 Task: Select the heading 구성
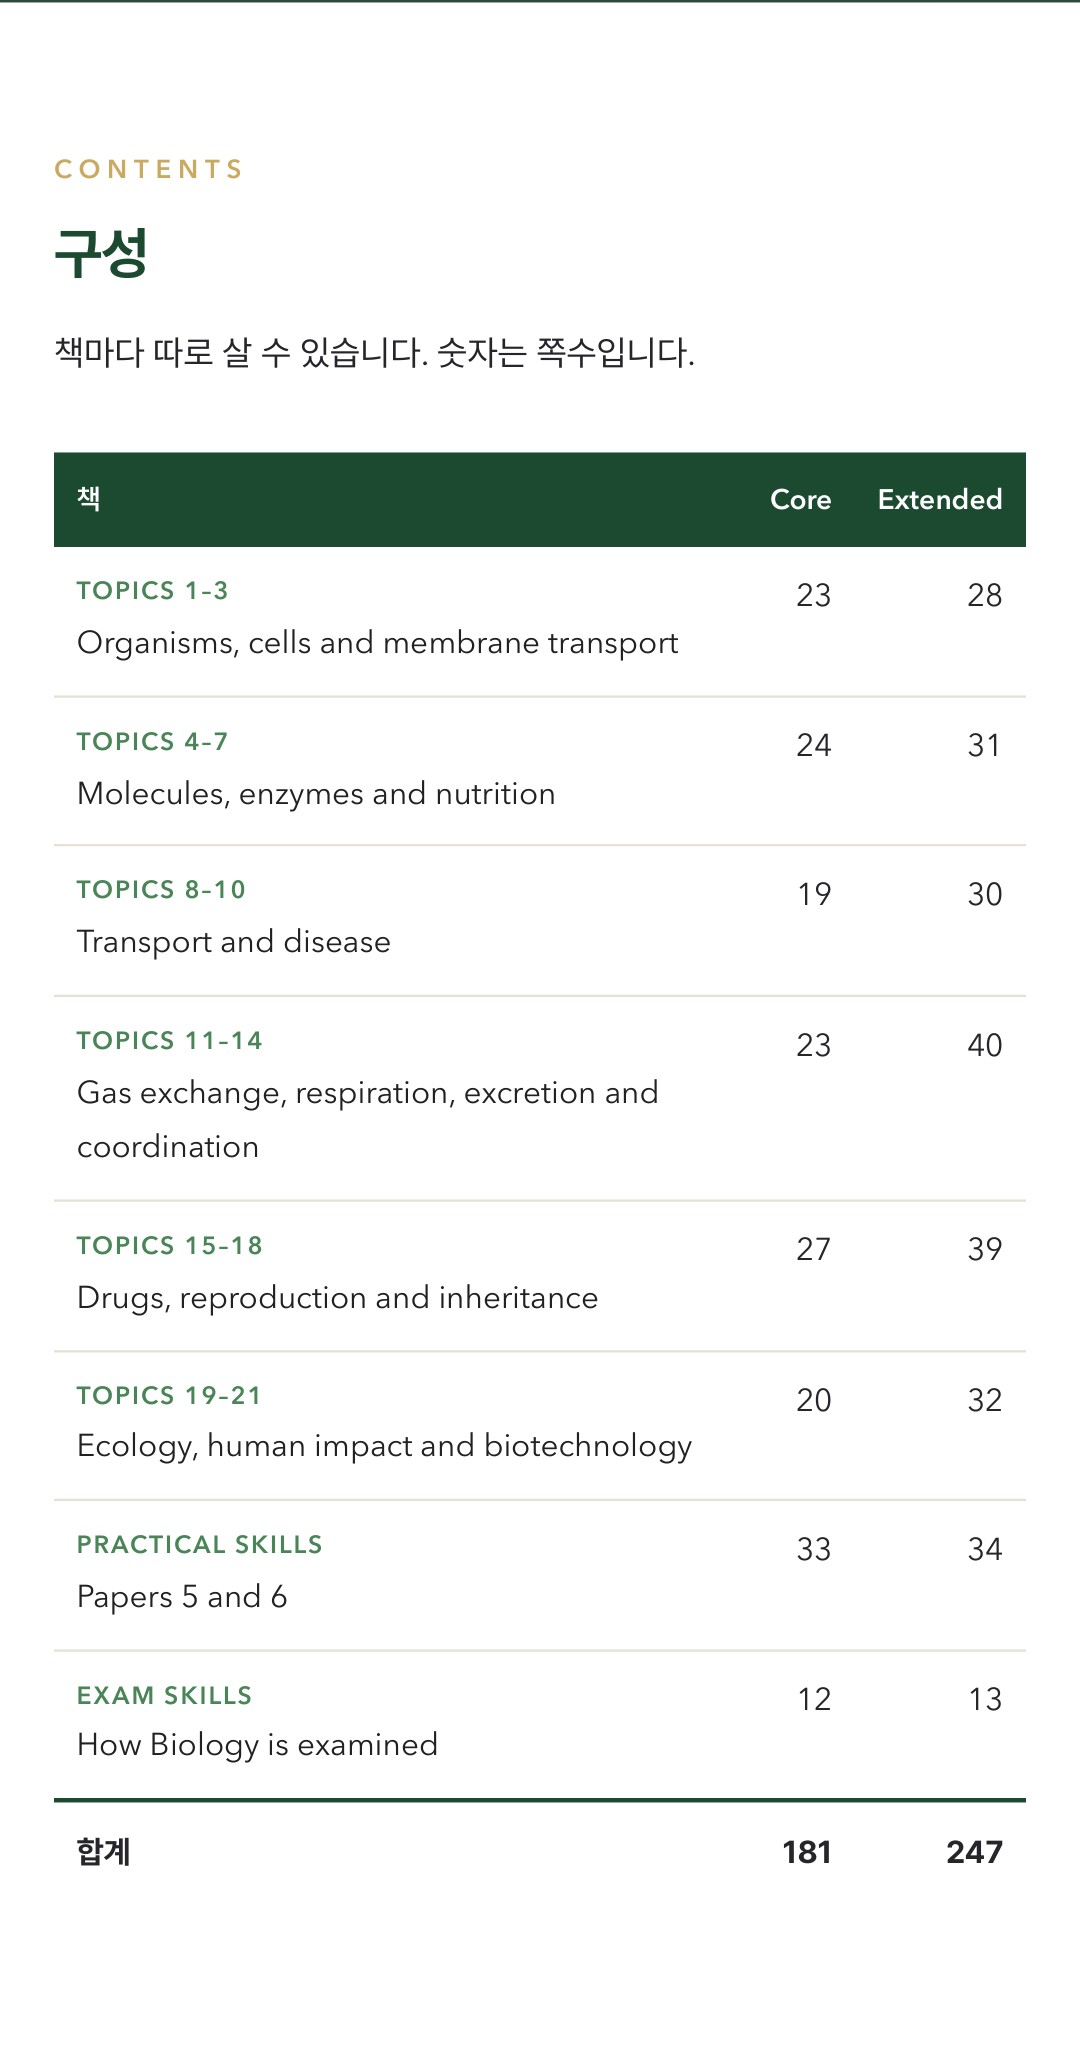[x=101, y=253]
